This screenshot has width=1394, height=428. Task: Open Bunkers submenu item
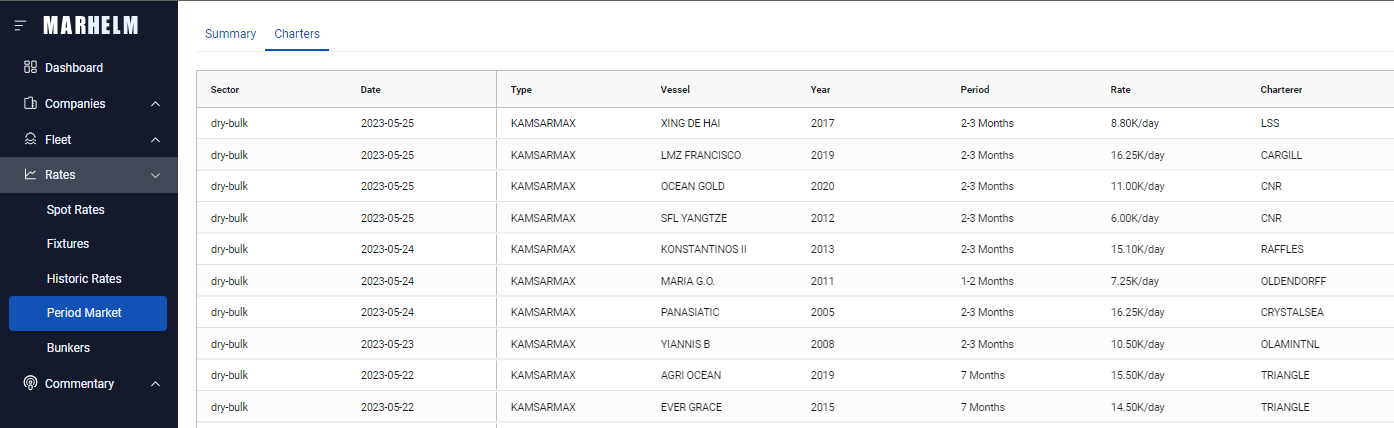click(x=68, y=348)
